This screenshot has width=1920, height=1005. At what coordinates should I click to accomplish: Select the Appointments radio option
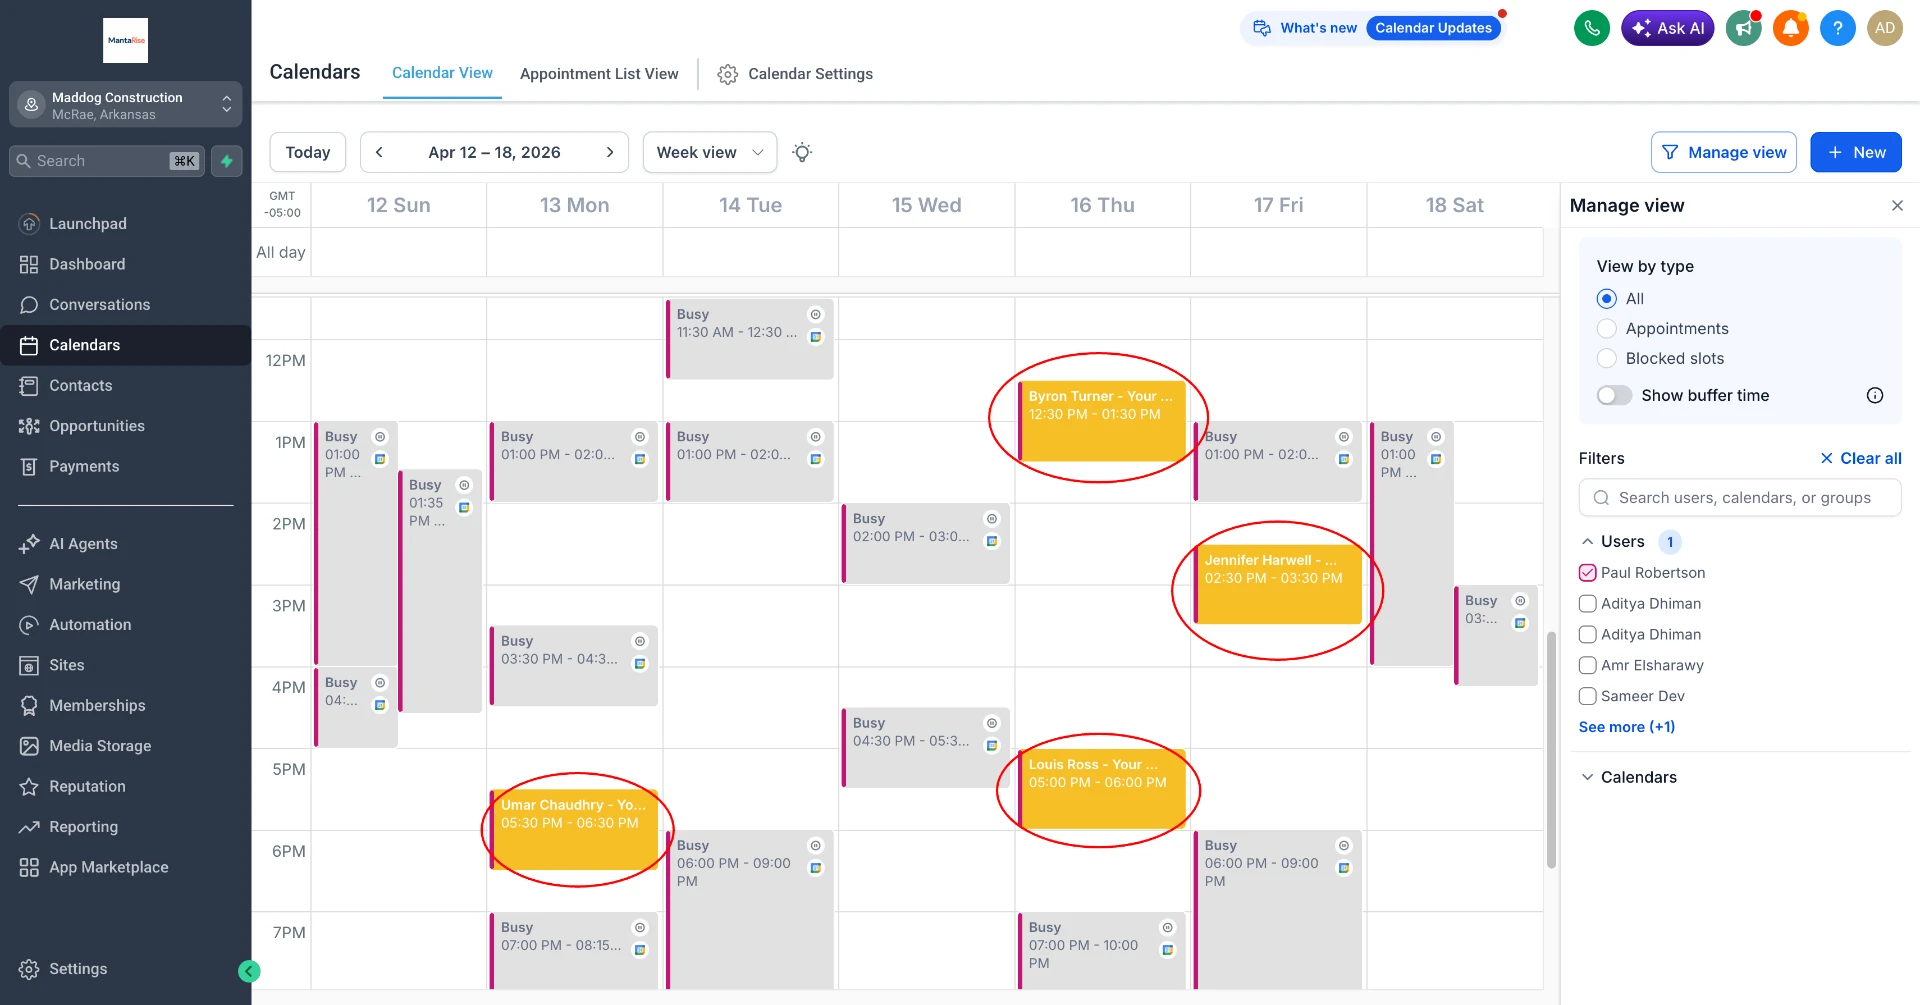1607,329
